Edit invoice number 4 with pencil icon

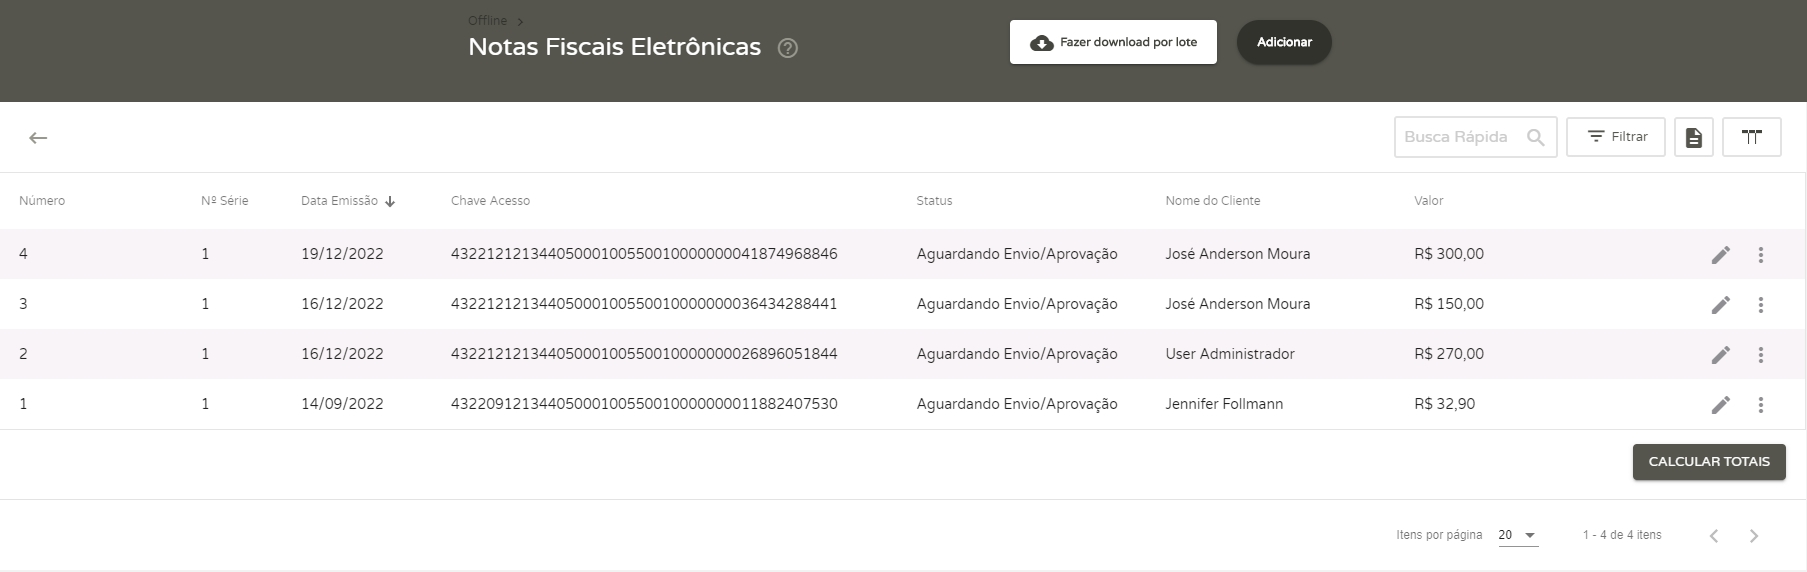coord(1720,255)
